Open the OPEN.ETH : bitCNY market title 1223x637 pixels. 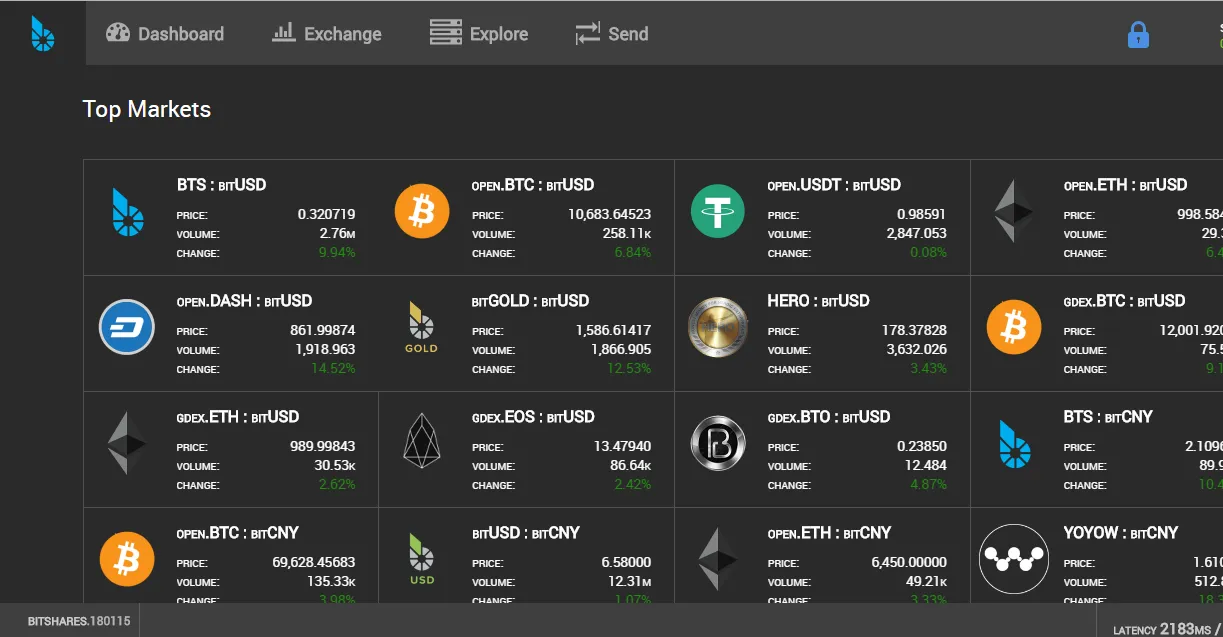coord(829,533)
